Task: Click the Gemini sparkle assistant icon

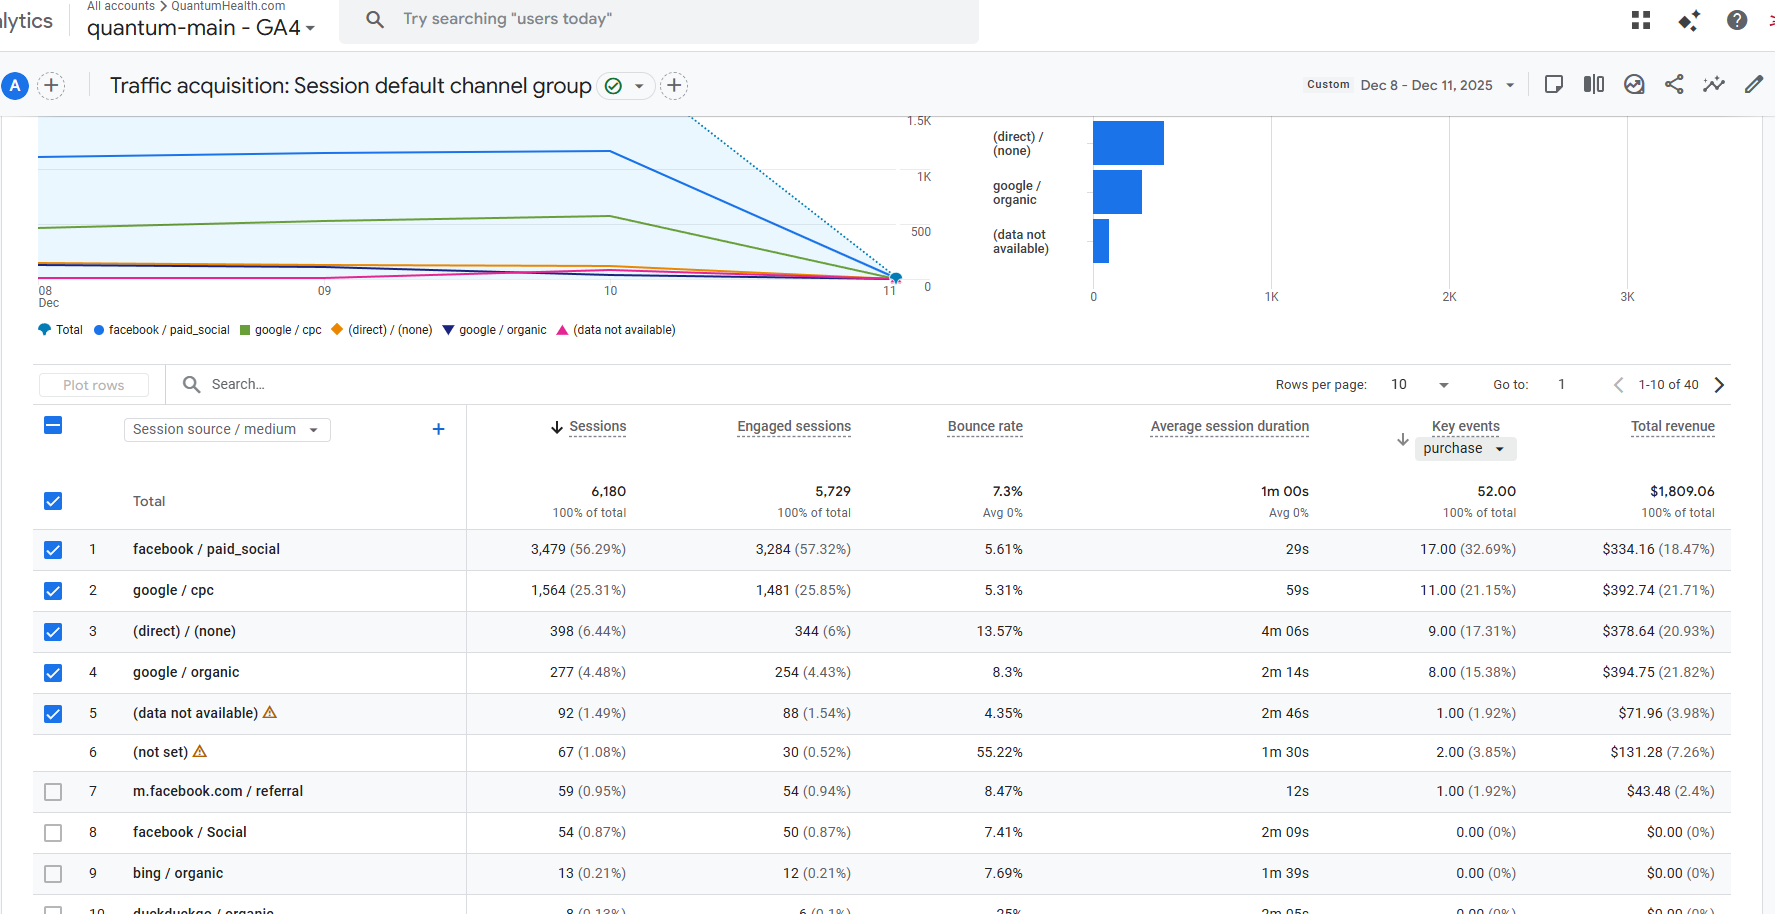Action: [x=1689, y=20]
